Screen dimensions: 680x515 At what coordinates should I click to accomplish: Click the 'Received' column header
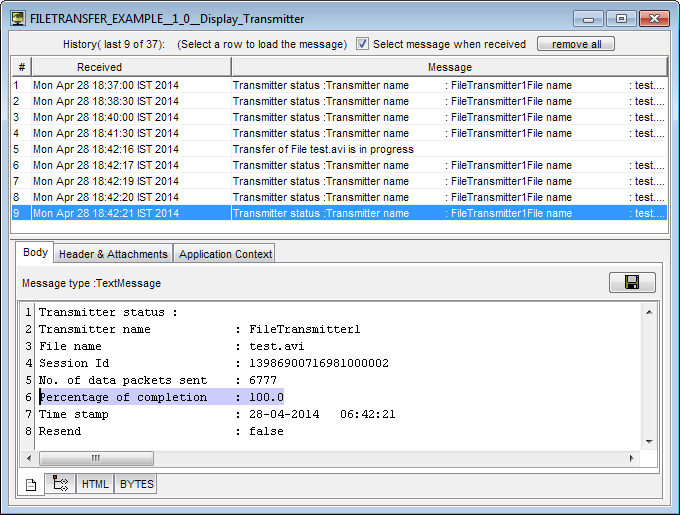[131, 66]
